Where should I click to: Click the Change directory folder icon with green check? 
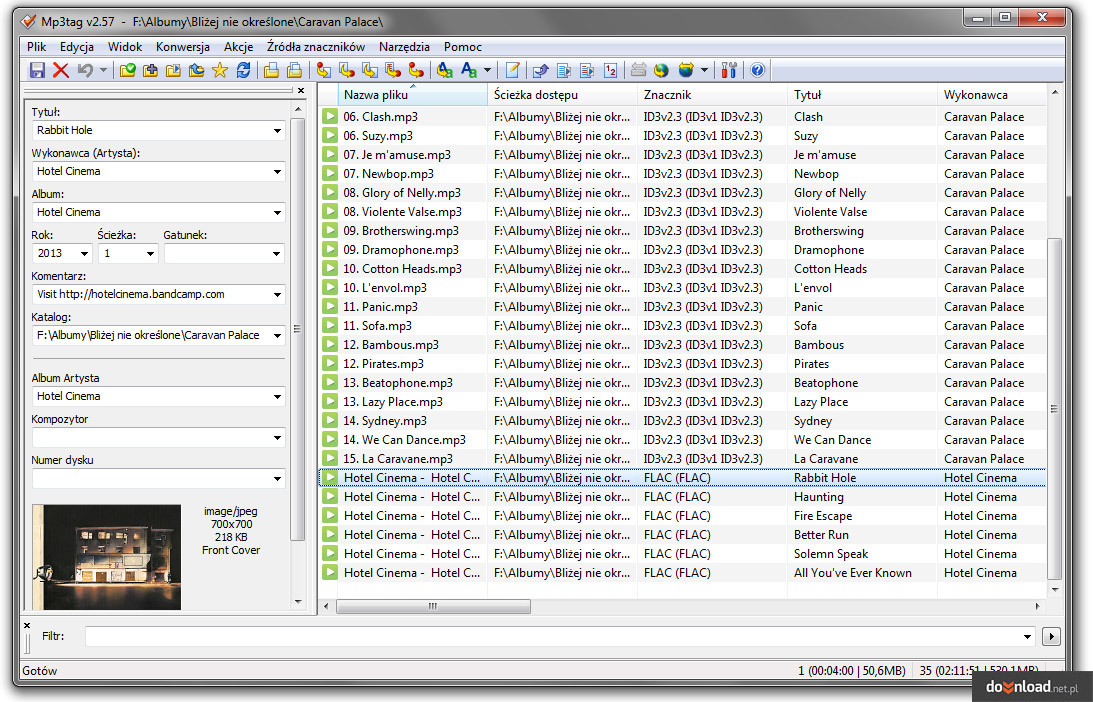127,70
